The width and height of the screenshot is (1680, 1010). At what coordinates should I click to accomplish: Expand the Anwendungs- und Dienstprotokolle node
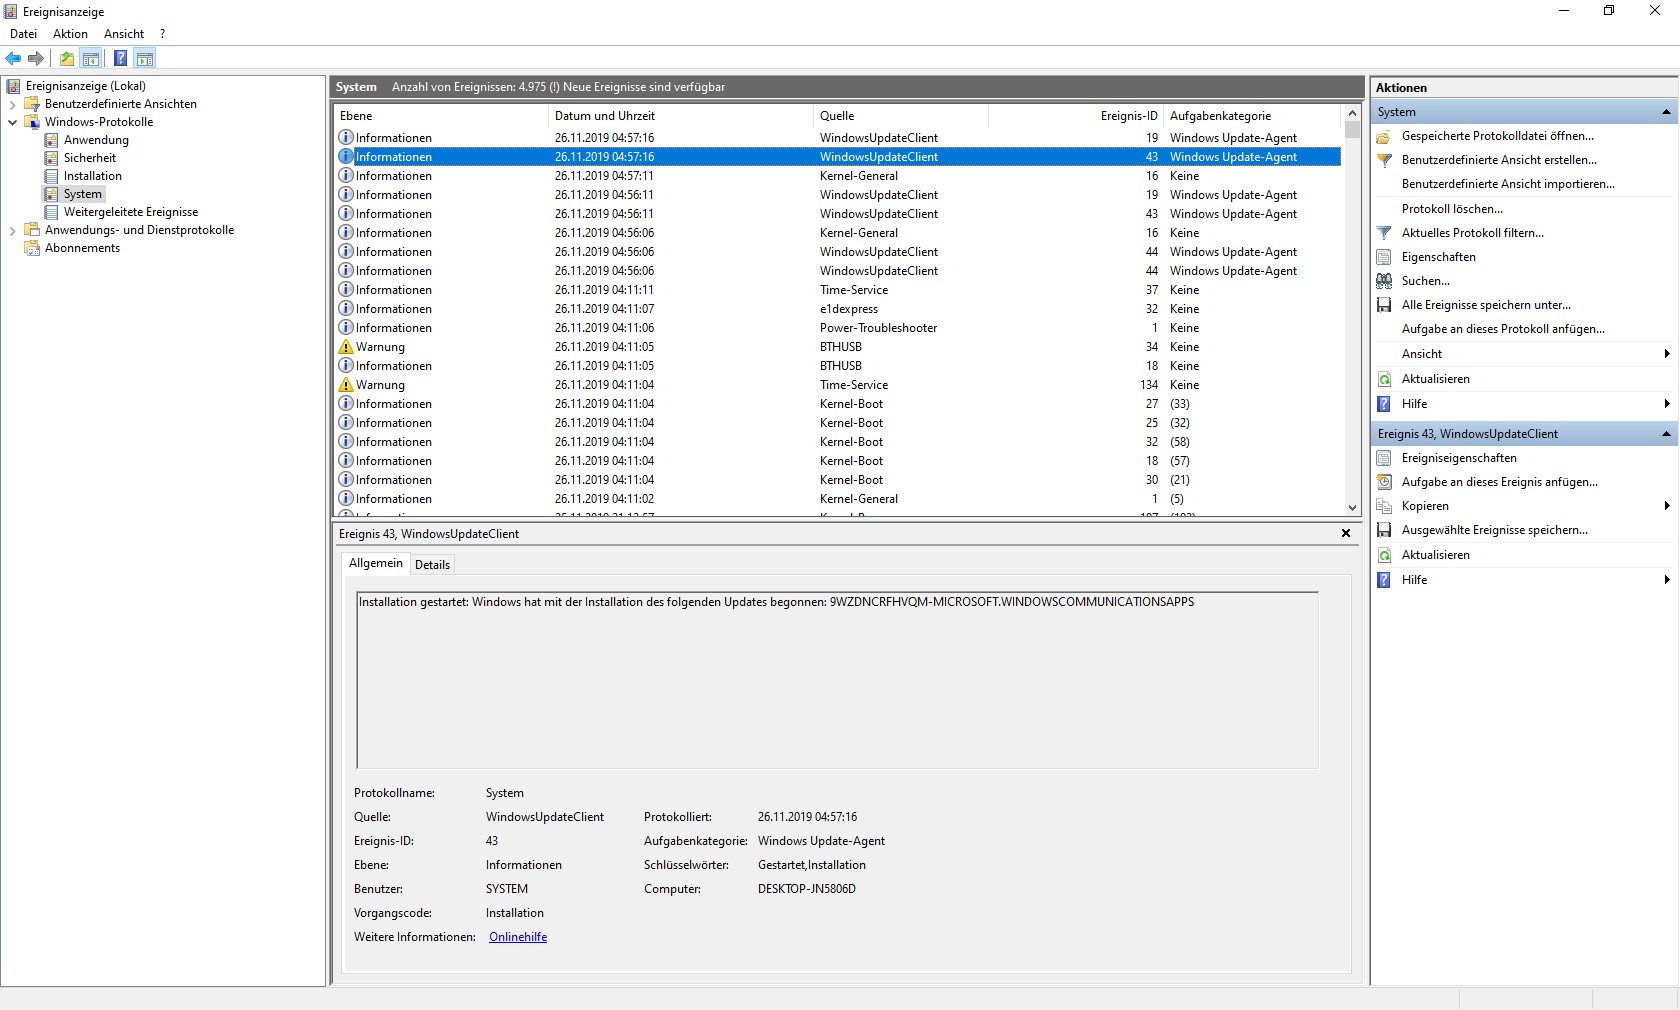coord(12,230)
